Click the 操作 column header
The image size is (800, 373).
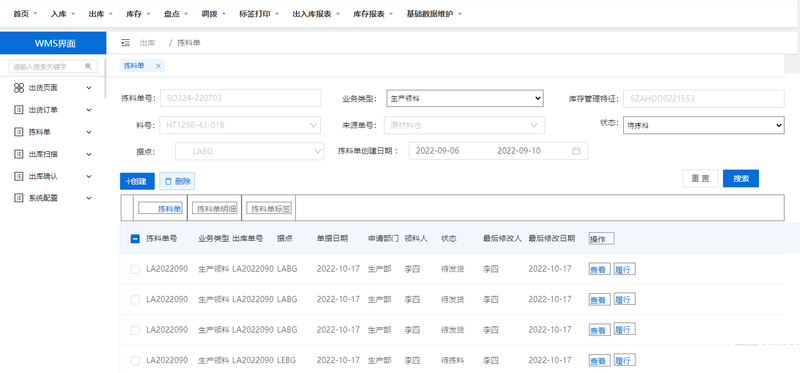coord(602,238)
